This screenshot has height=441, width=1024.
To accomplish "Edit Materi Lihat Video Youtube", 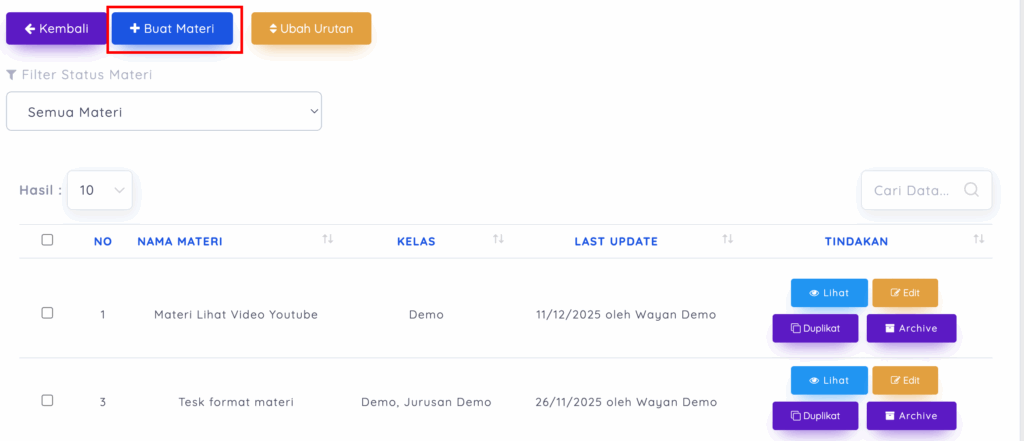I will (x=905, y=293).
